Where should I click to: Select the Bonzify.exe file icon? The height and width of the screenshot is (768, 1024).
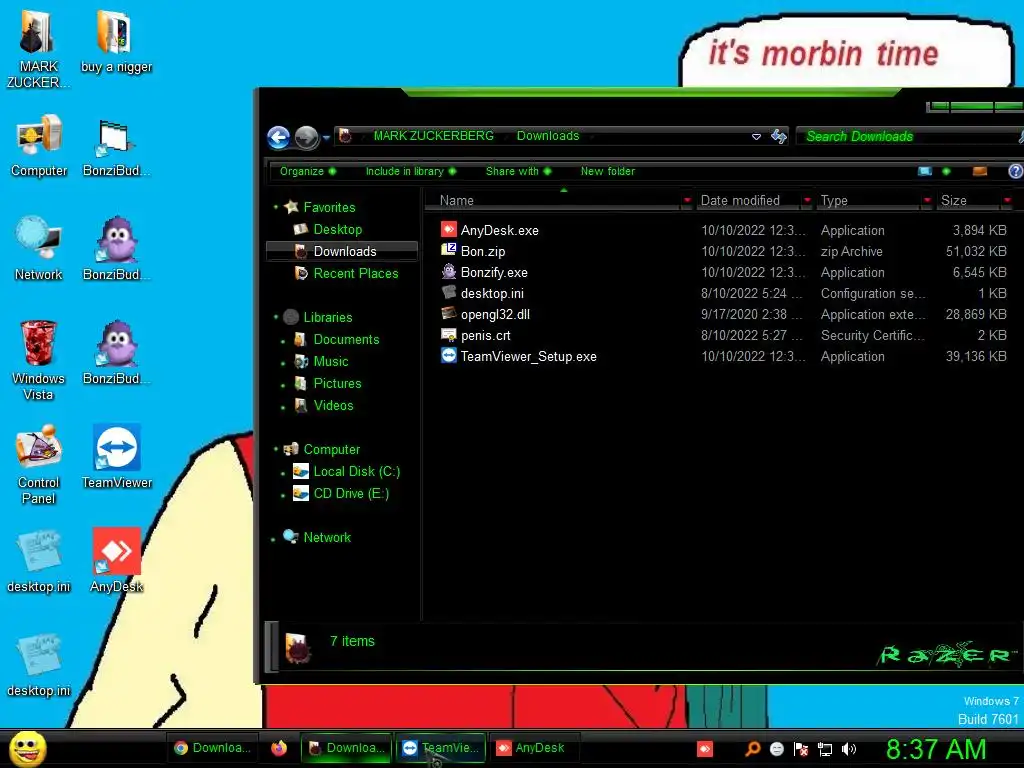point(449,272)
